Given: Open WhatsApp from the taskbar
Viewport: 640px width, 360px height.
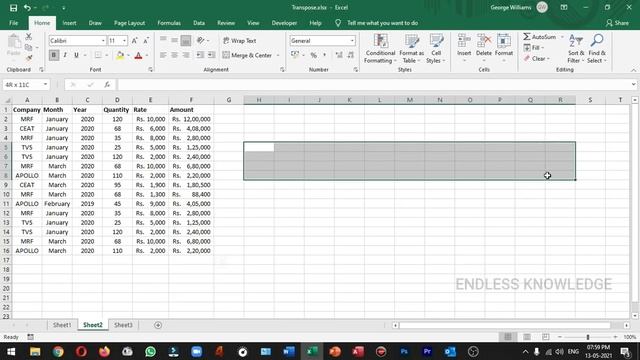Looking at the screenshot, I should (151, 351).
